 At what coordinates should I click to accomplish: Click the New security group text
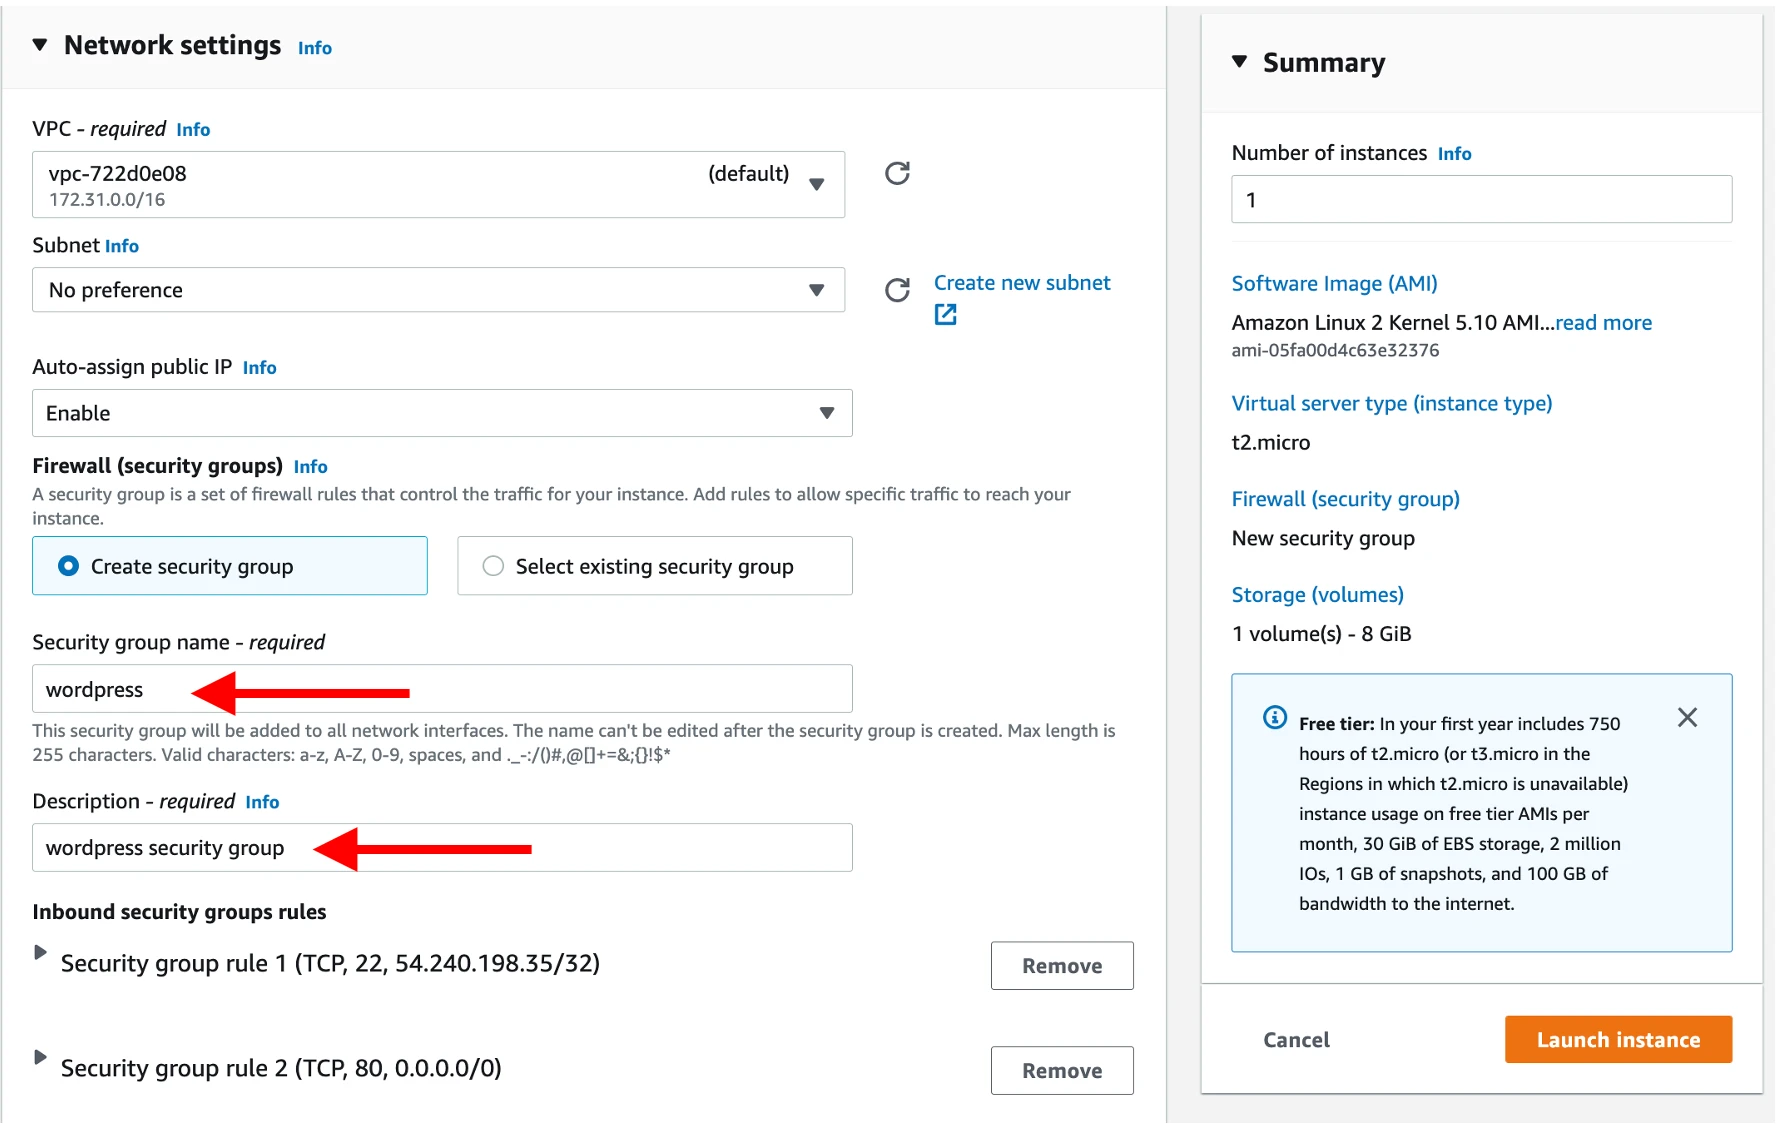[1323, 539]
